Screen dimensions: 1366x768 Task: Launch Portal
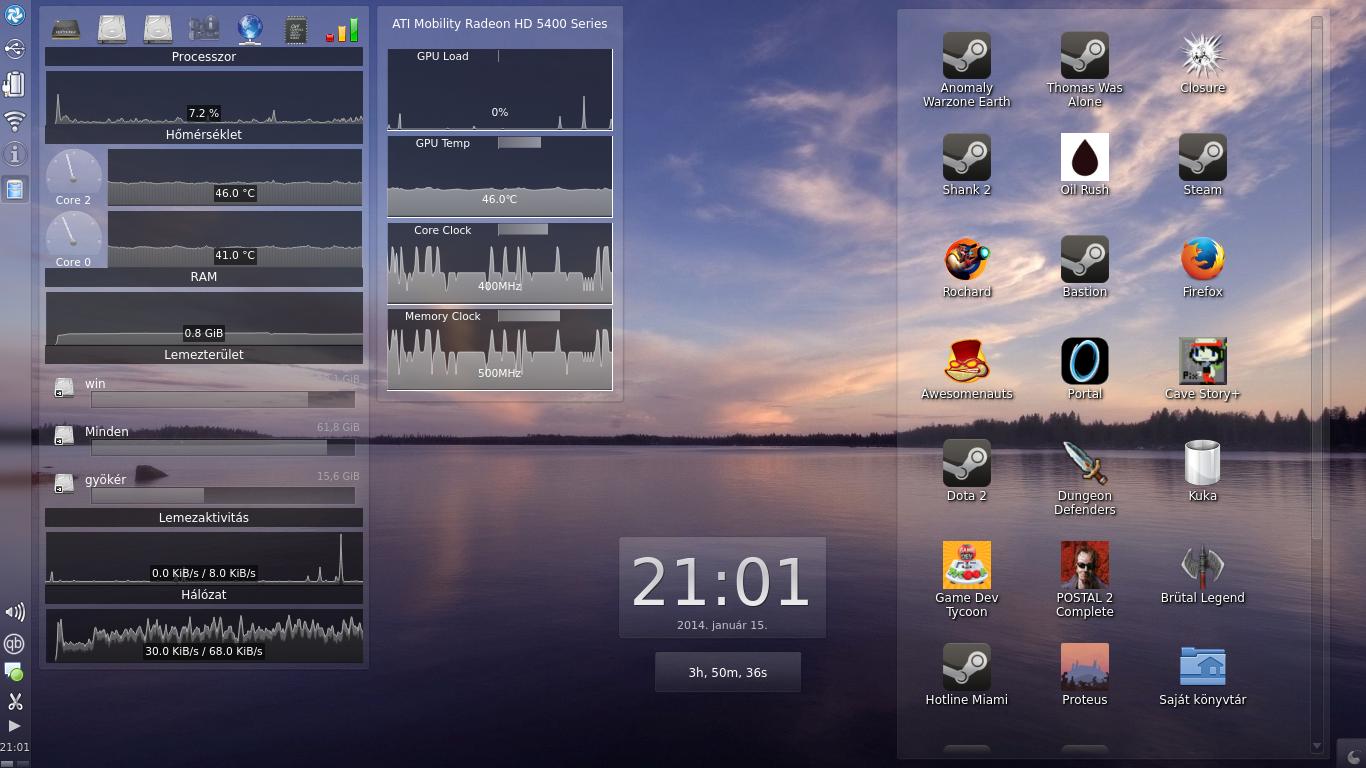coord(1084,369)
